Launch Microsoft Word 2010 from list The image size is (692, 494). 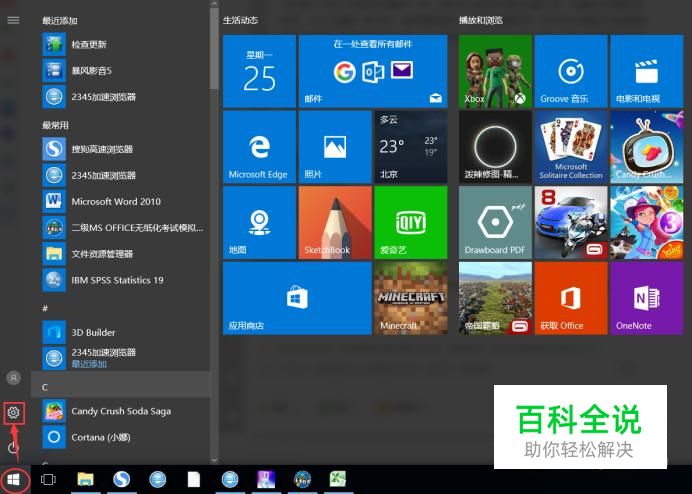pos(120,202)
